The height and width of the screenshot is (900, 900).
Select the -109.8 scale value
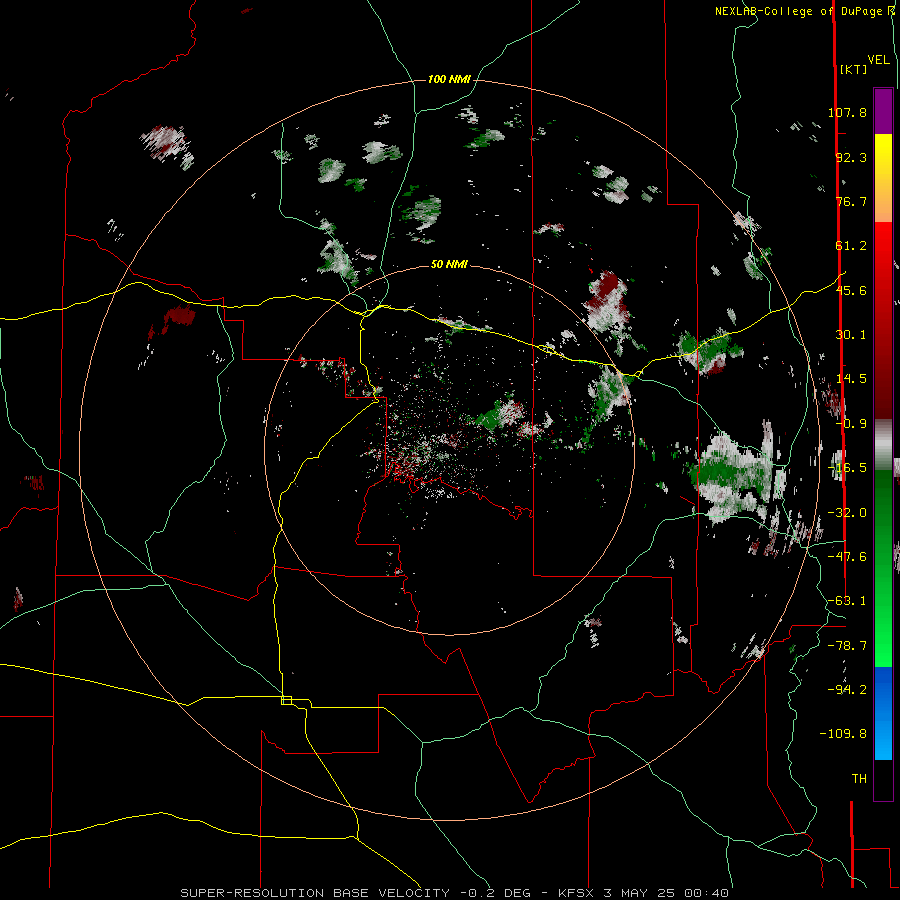[843, 734]
